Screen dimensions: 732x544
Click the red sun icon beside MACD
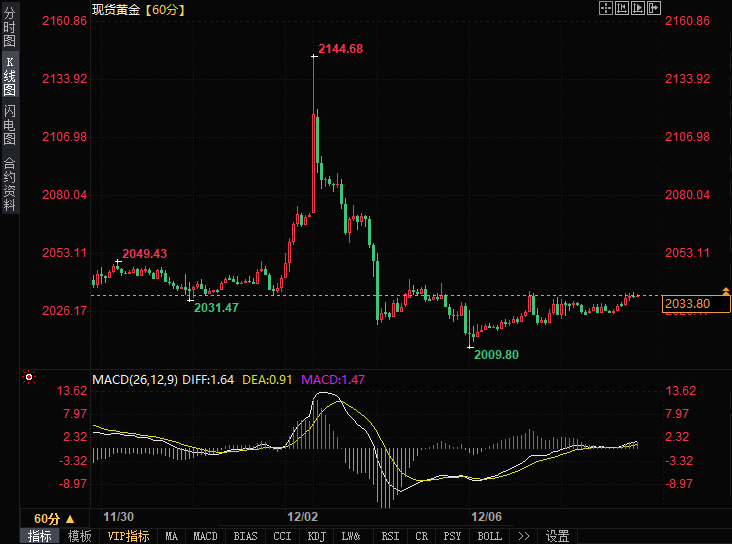[x=29, y=377]
